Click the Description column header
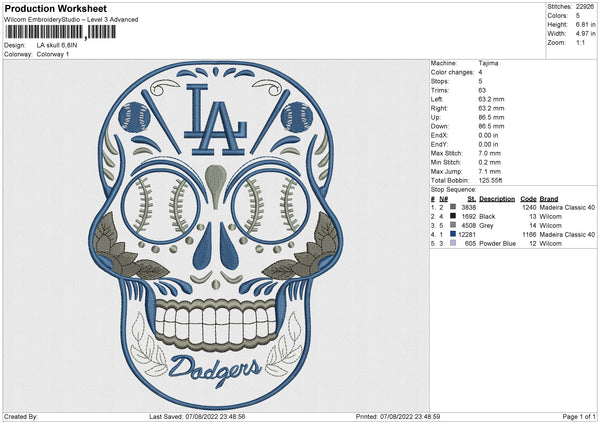 (496, 198)
